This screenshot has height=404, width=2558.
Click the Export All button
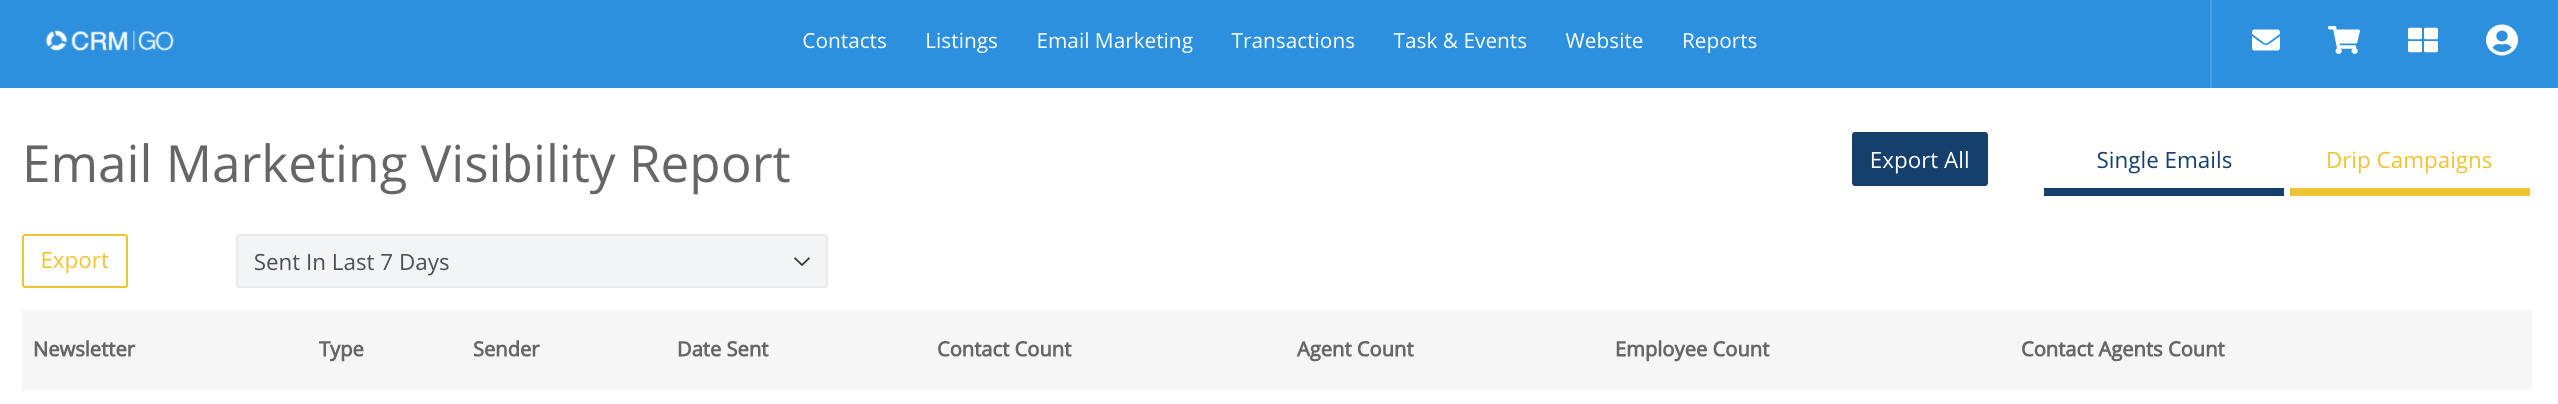pyautogui.click(x=1919, y=160)
